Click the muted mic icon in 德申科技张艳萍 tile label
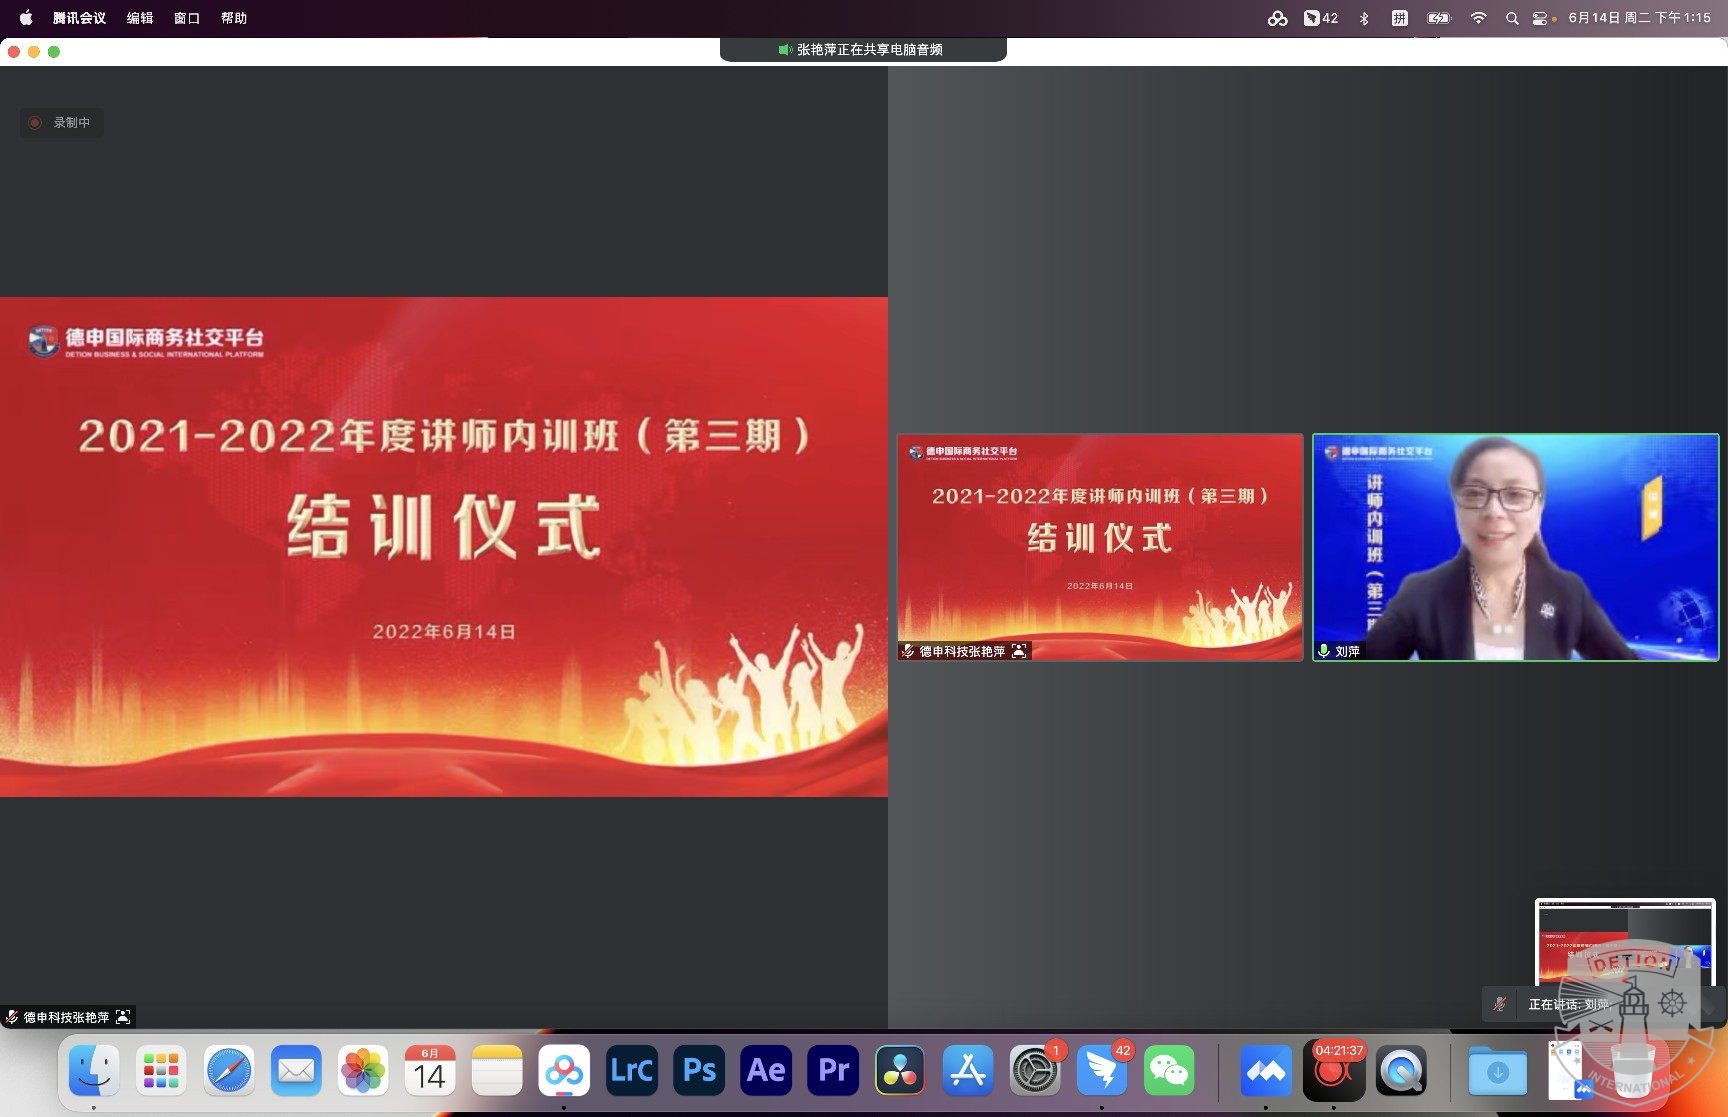The image size is (1728, 1117). [908, 651]
